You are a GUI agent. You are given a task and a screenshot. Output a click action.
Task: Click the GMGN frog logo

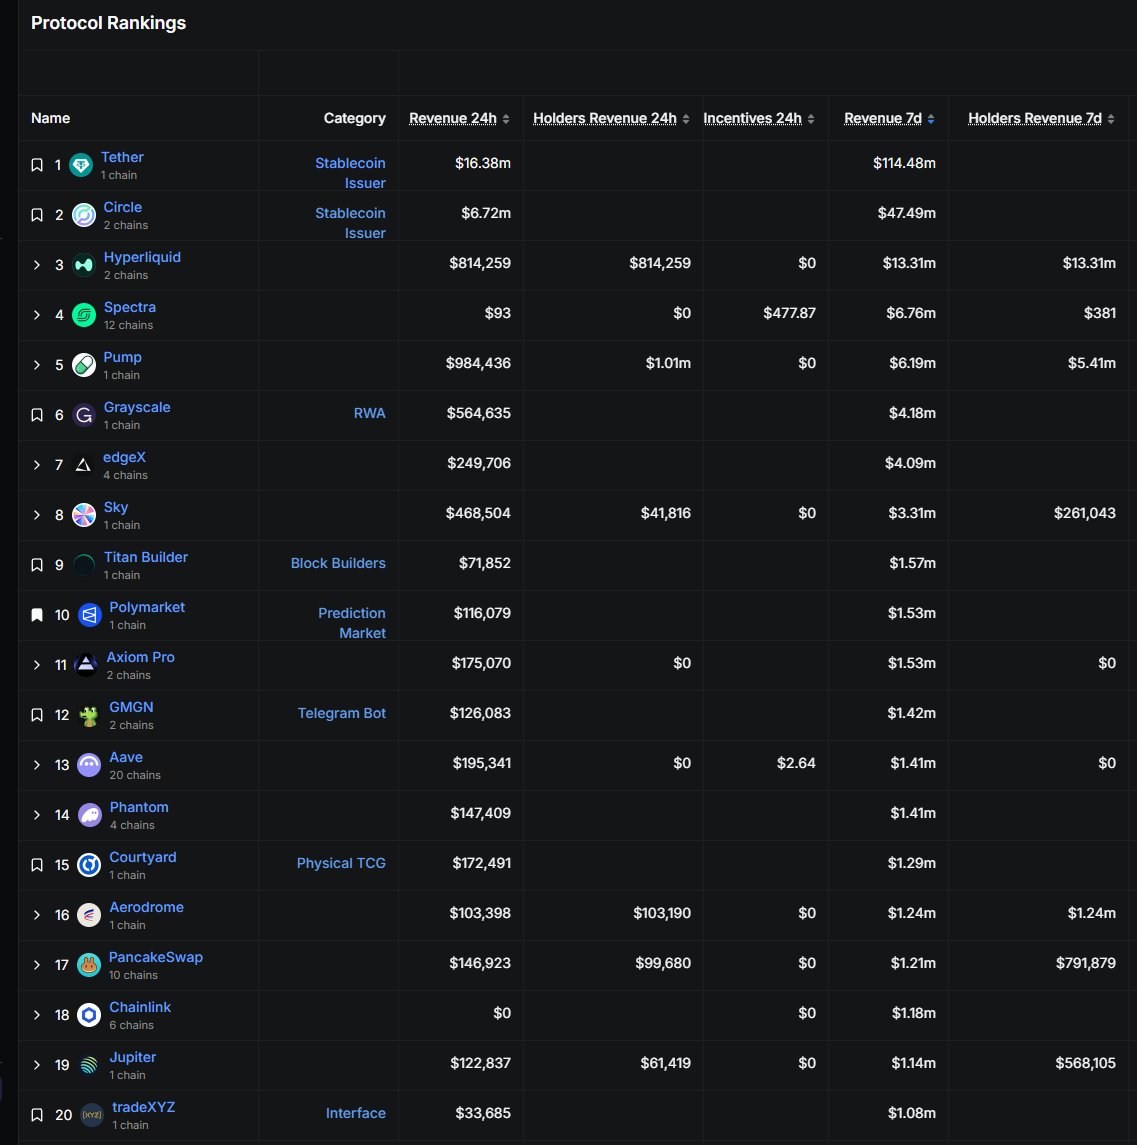point(89,715)
